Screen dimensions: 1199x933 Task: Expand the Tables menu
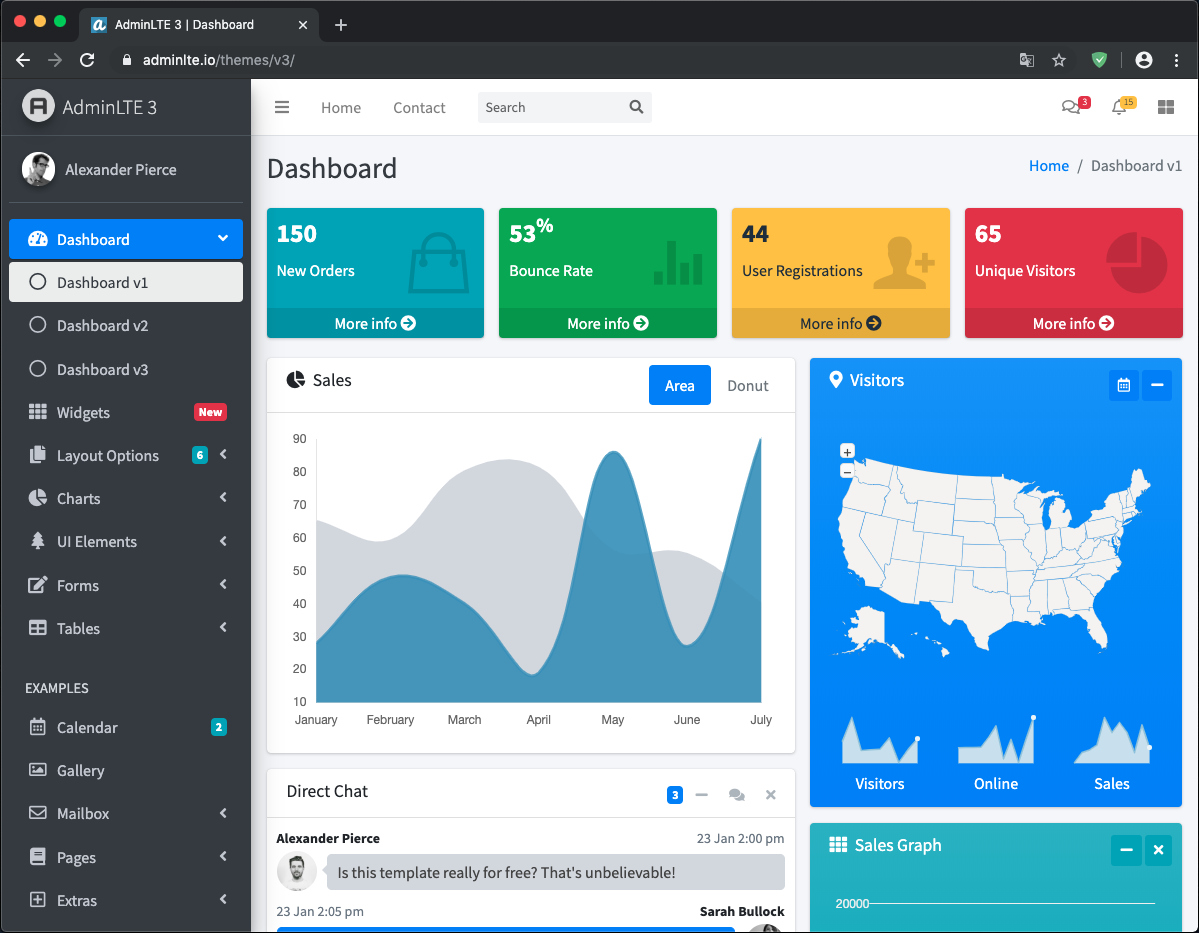pos(126,628)
